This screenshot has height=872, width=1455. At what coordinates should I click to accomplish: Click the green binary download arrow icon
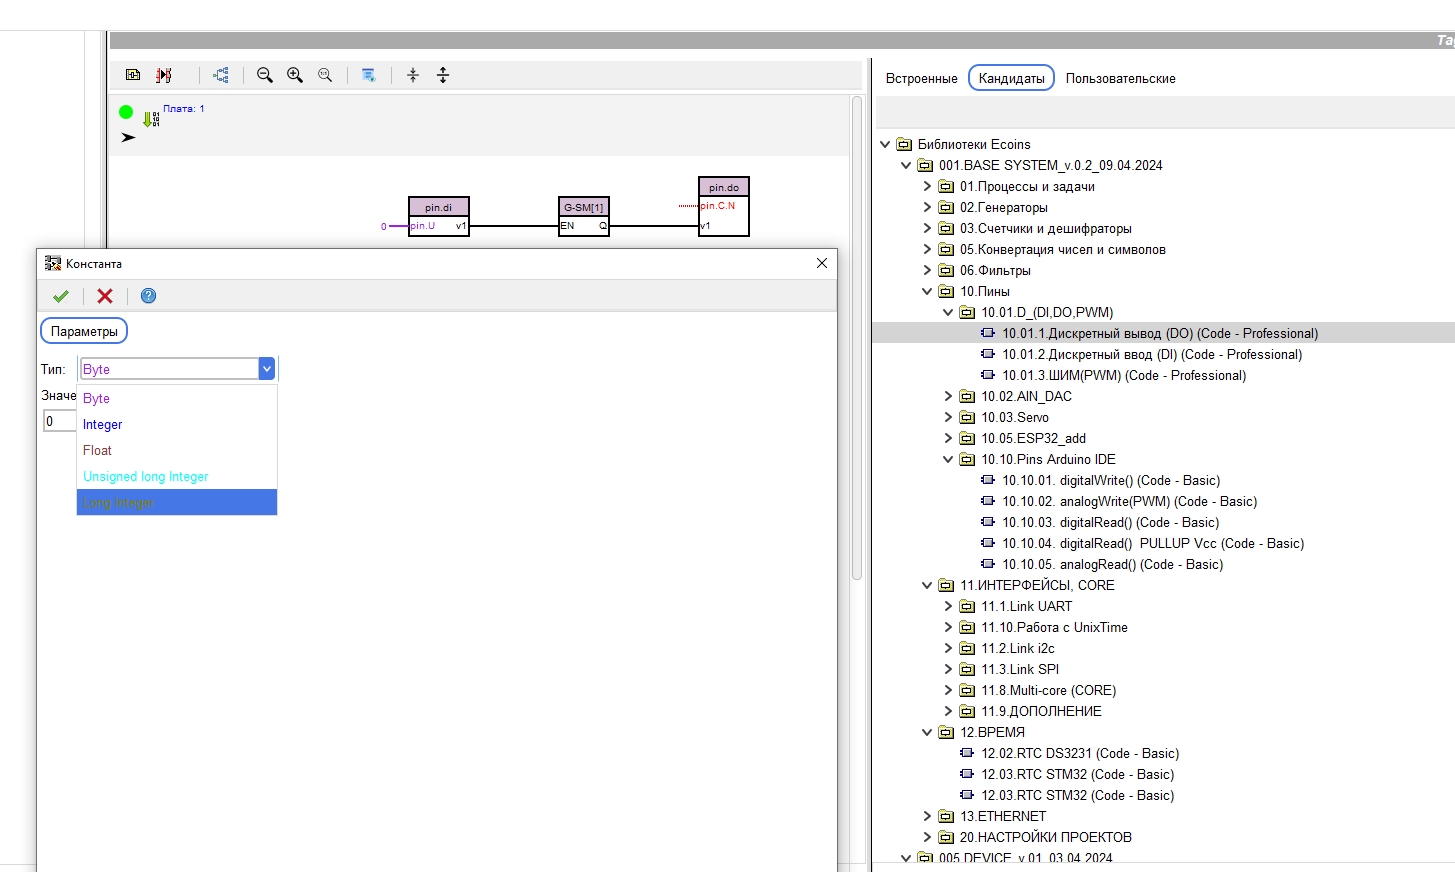tap(150, 119)
